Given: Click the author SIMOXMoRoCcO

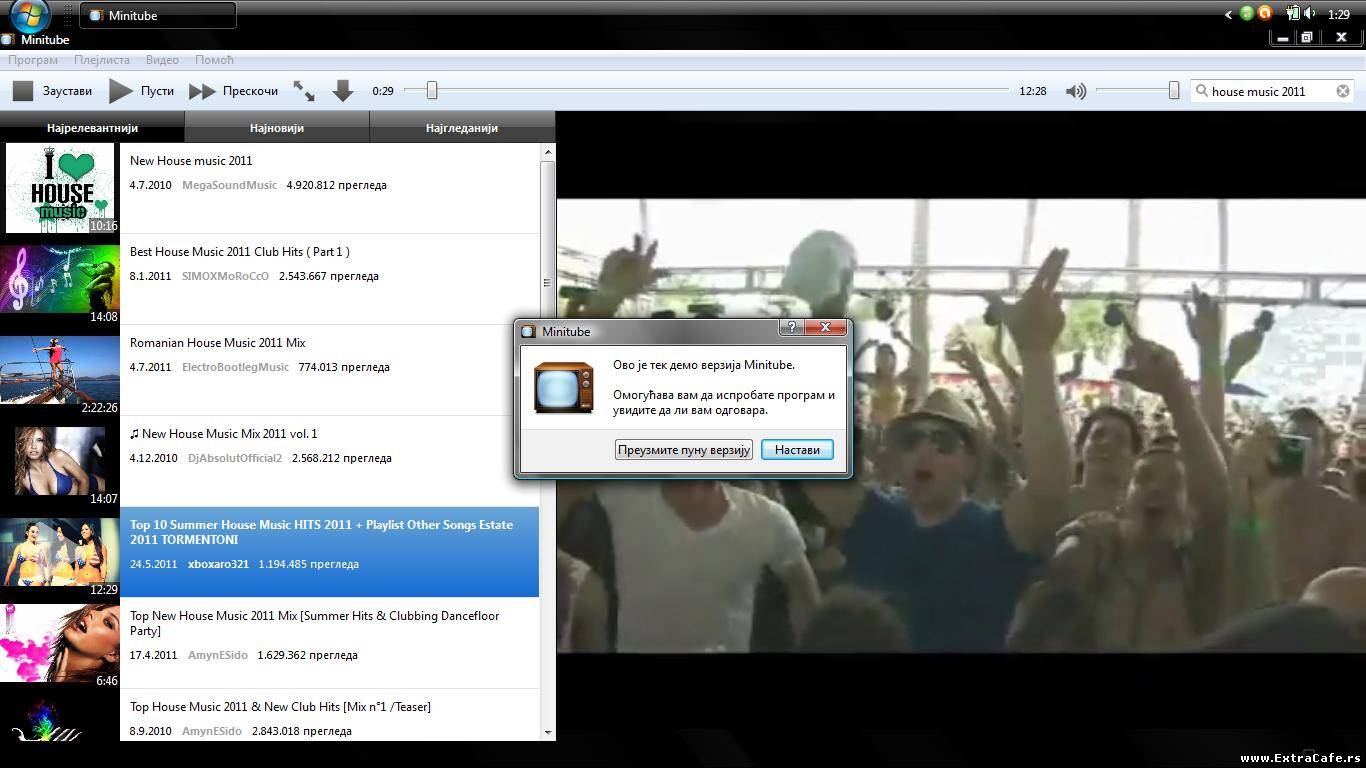Looking at the screenshot, I should tap(225, 276).
